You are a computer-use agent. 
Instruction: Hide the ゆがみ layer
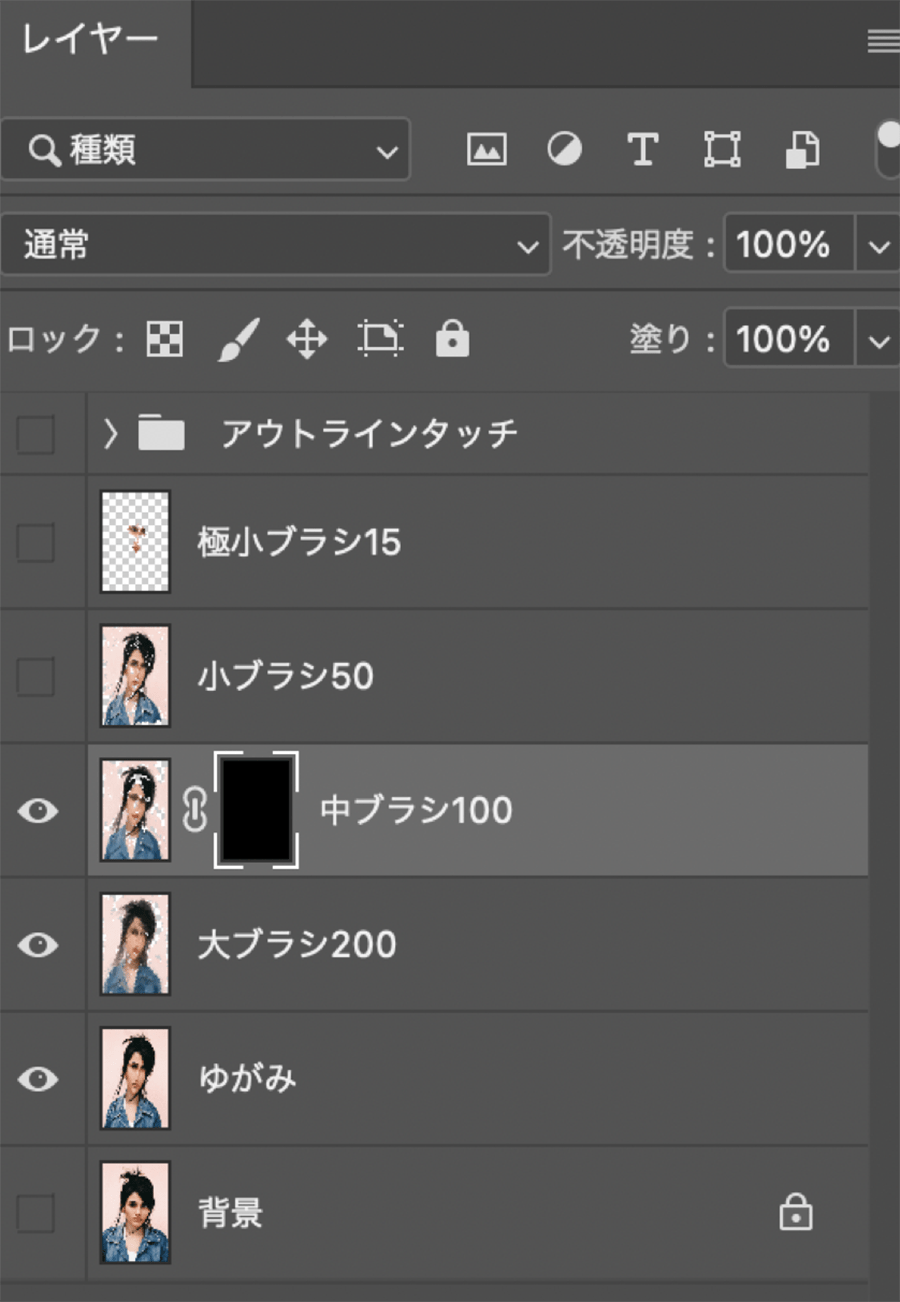37,1079
